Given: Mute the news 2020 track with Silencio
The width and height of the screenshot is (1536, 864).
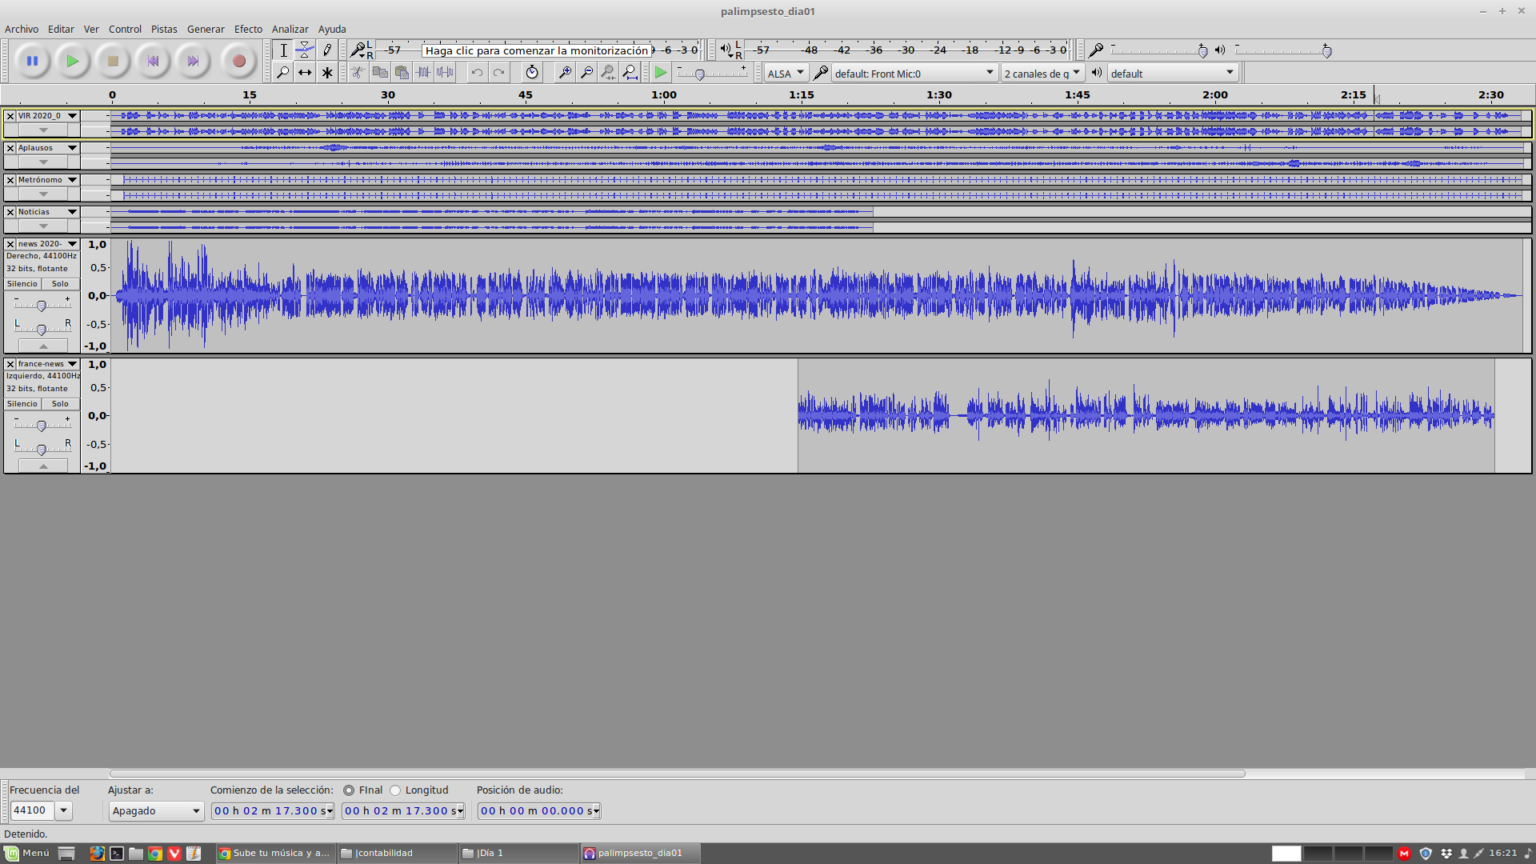Looking at the screenshot, I should tap(22, 284).
